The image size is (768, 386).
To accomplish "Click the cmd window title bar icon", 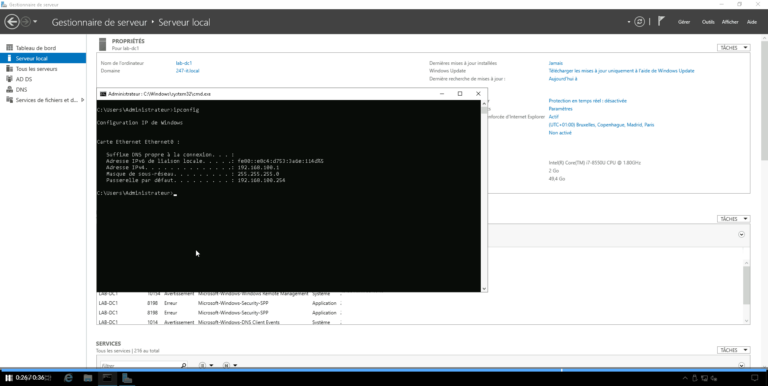I will pos(103,94).
